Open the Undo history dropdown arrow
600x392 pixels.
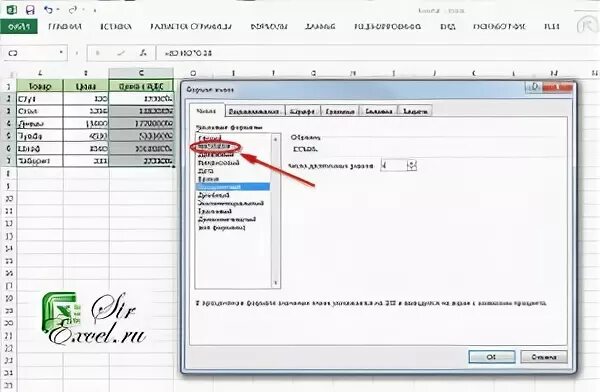(58, 10)
